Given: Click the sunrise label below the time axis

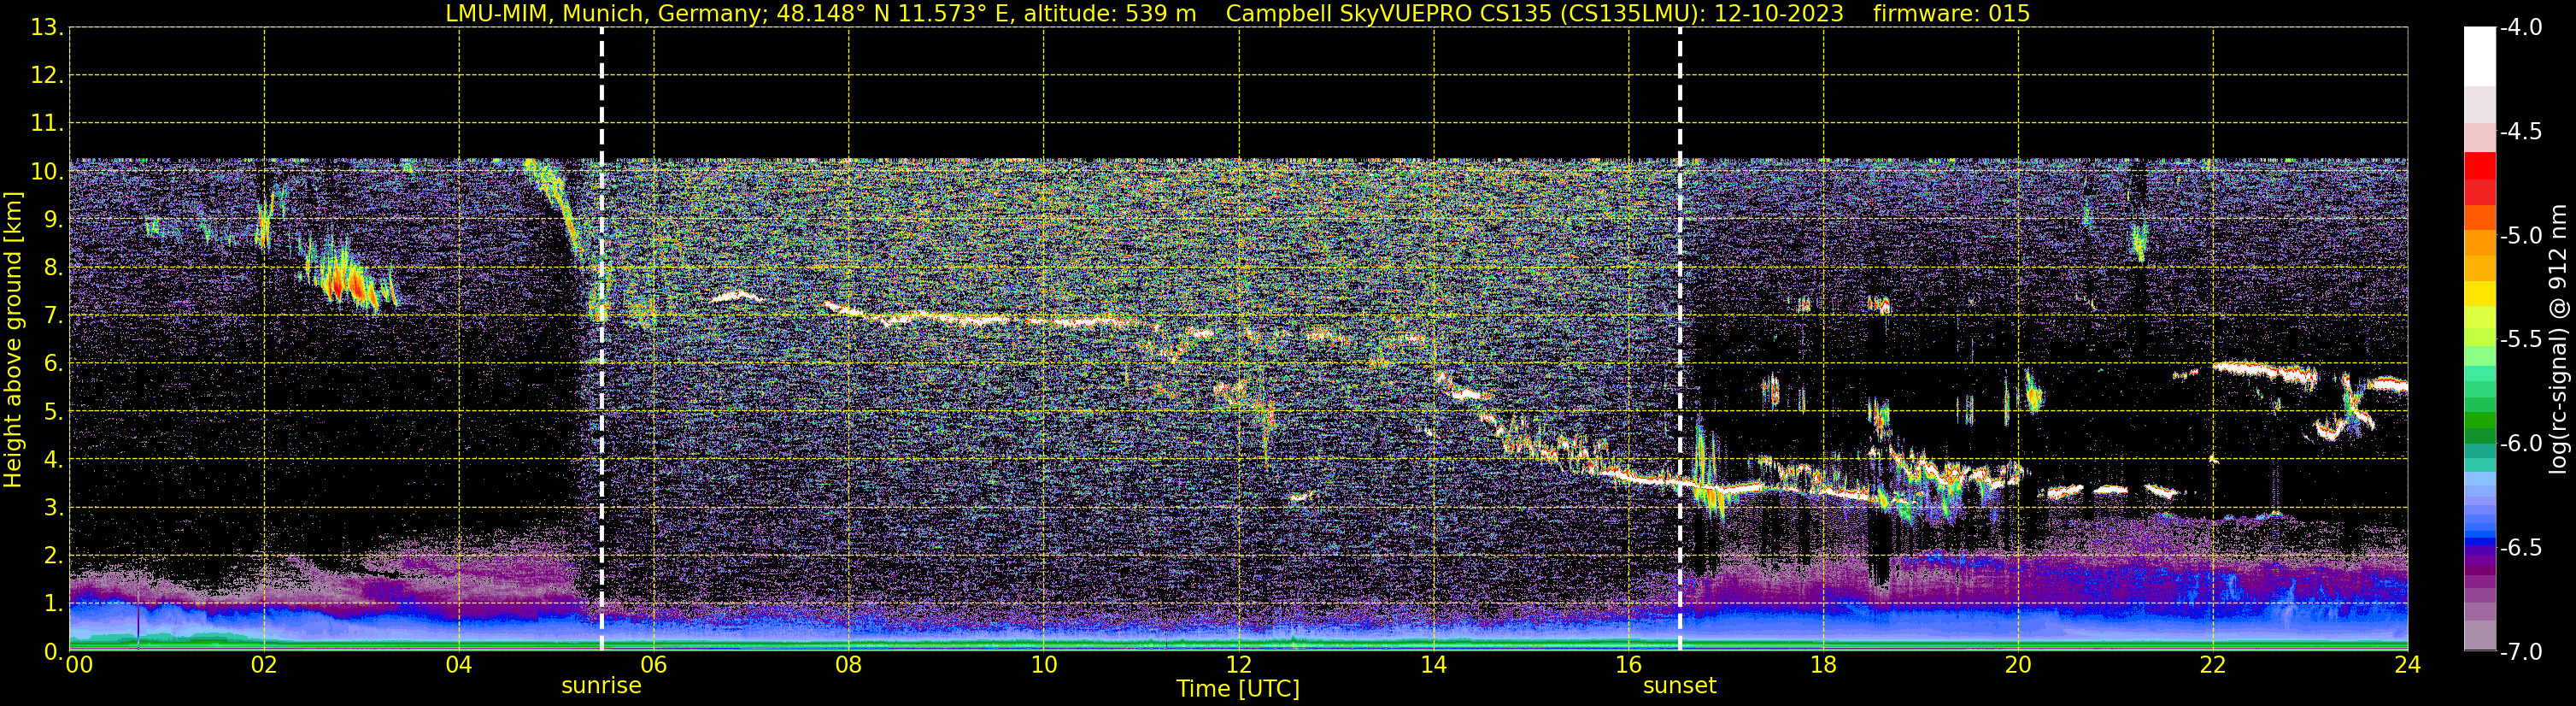Looking at the screenshot, I should point(601,685).
